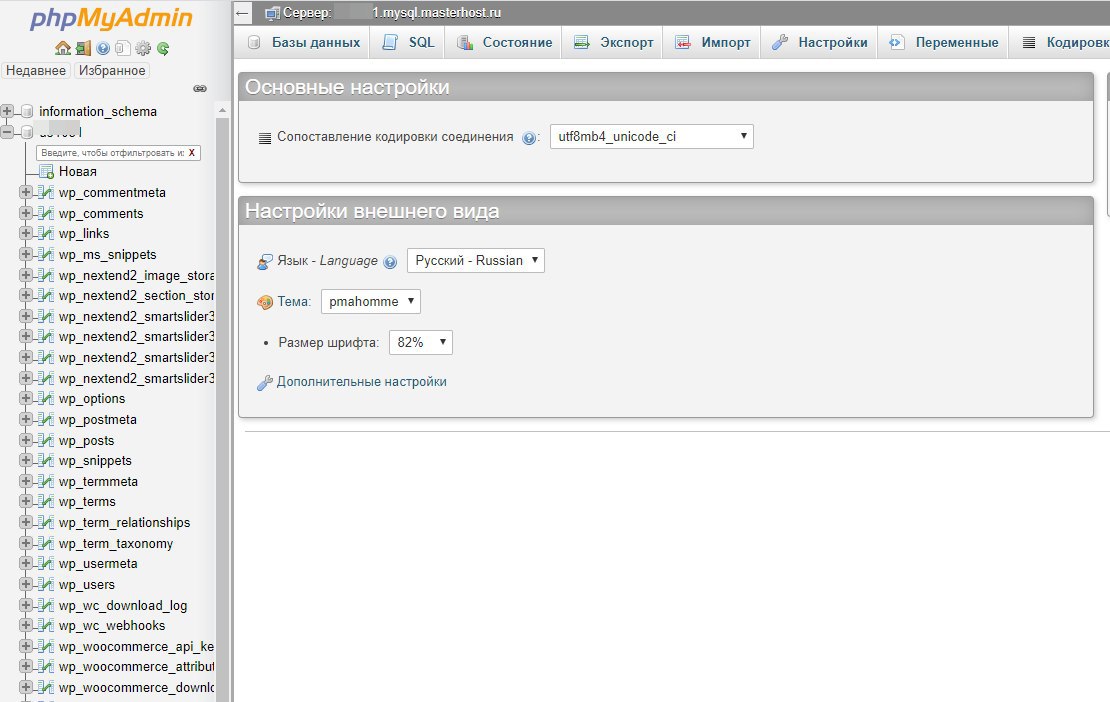Expand the wp_ms_snippets table node
The height and width of the screenshot is (702, 1110).
tap(25, 254)
